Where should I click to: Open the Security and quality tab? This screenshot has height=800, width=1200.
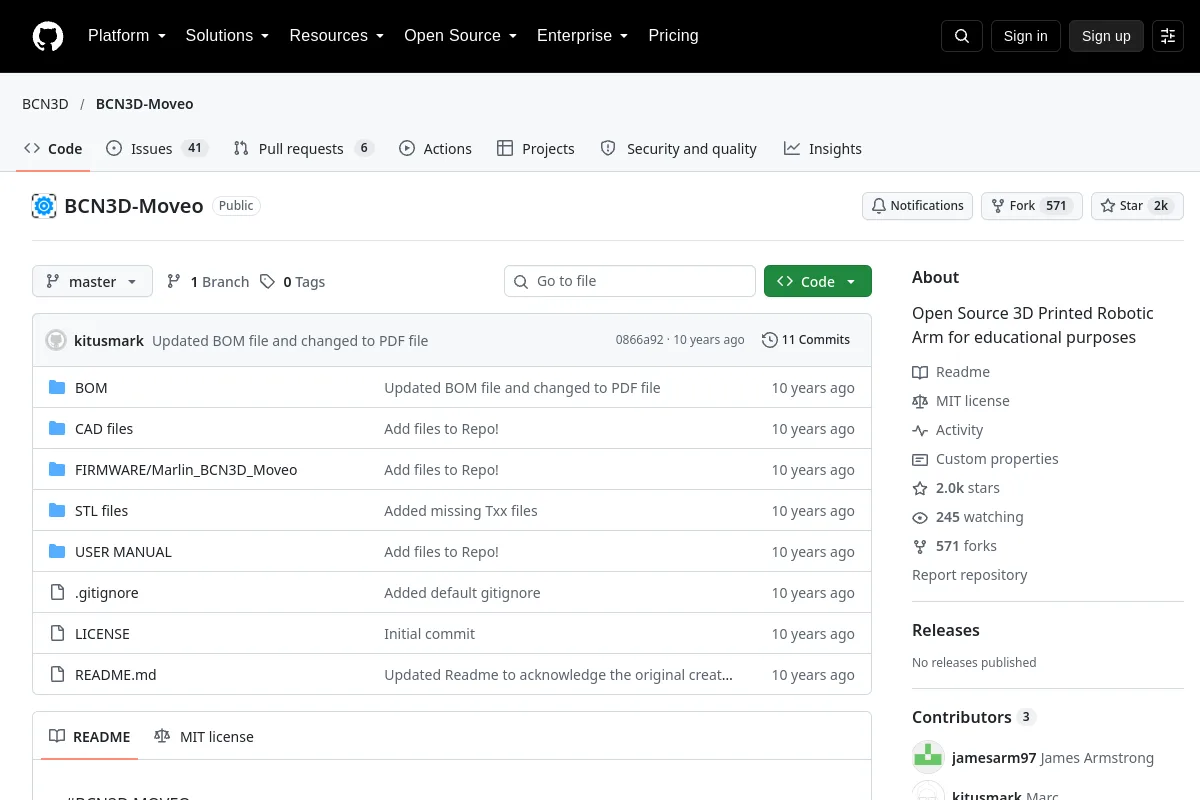678,148
